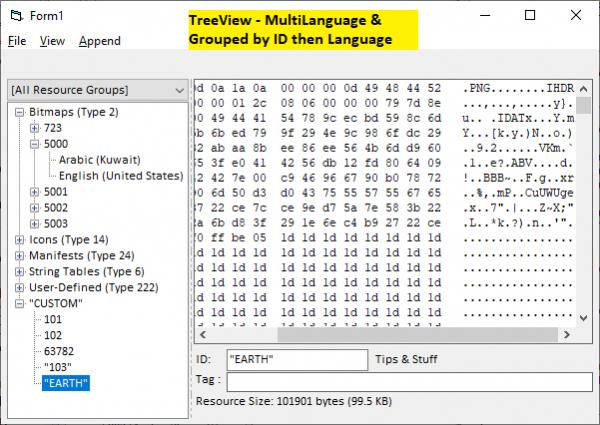Click the ID input field
The height and width of the screenshot is (425, 600).
[297, 360]
